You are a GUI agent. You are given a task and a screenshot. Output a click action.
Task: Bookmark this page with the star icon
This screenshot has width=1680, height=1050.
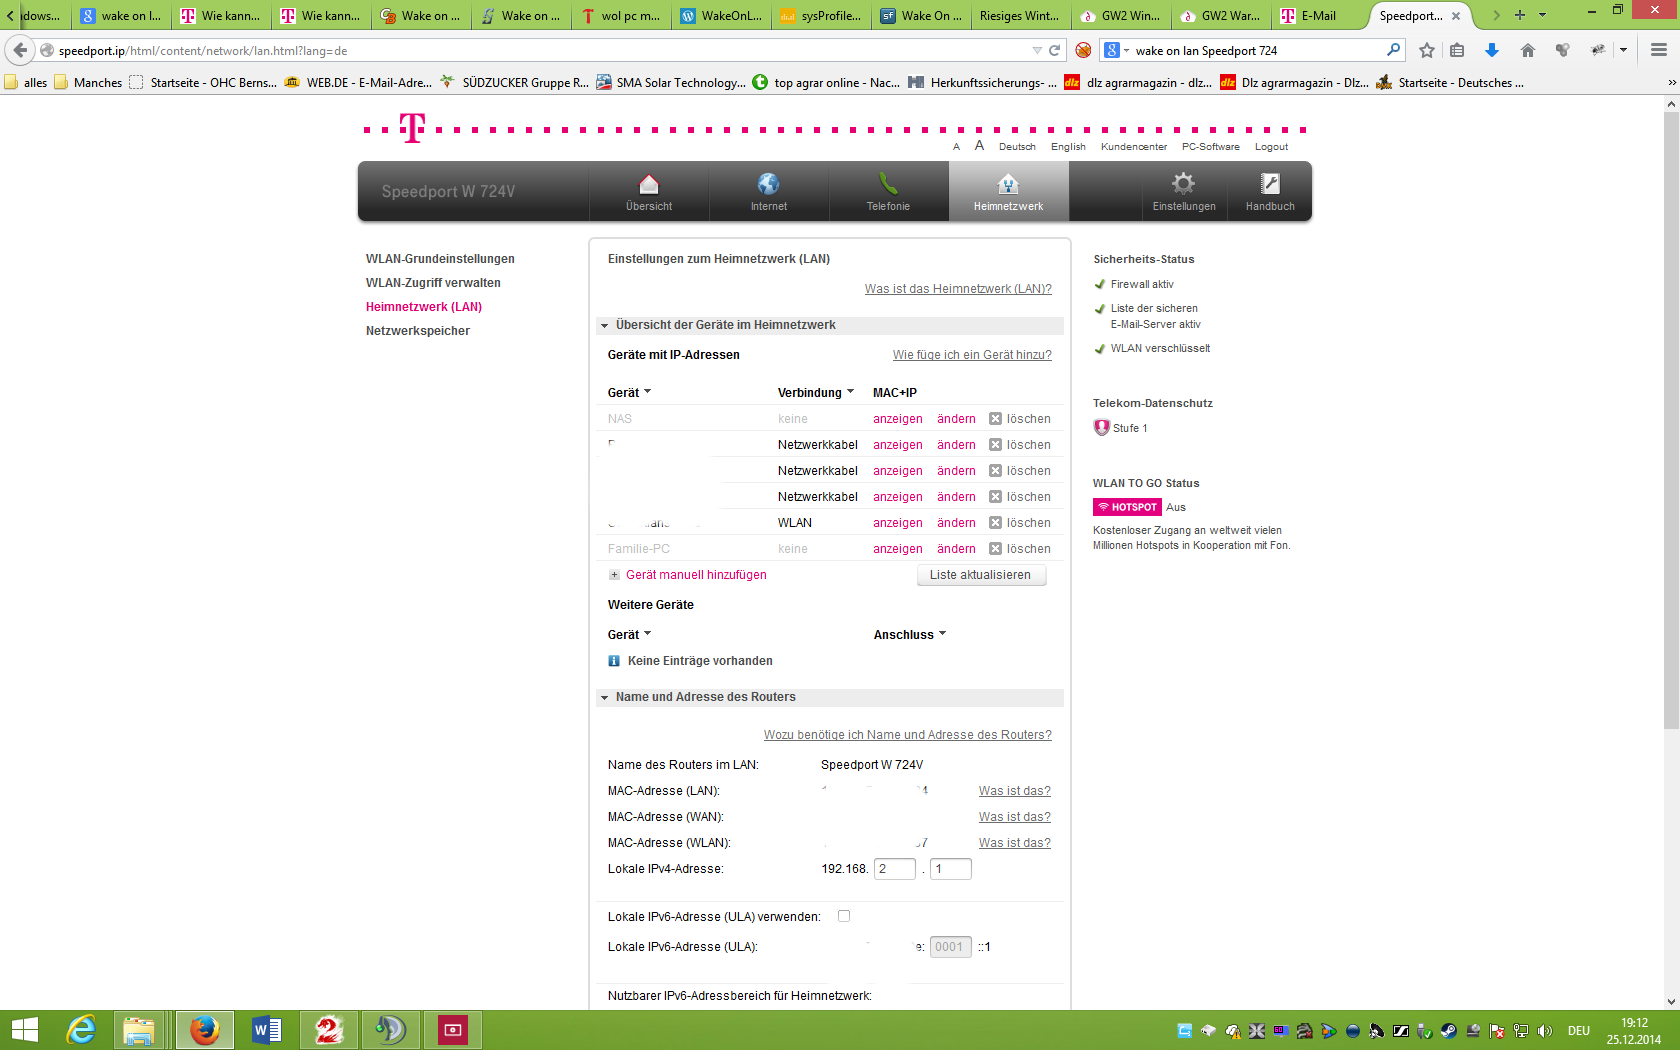pos(1427,50)
